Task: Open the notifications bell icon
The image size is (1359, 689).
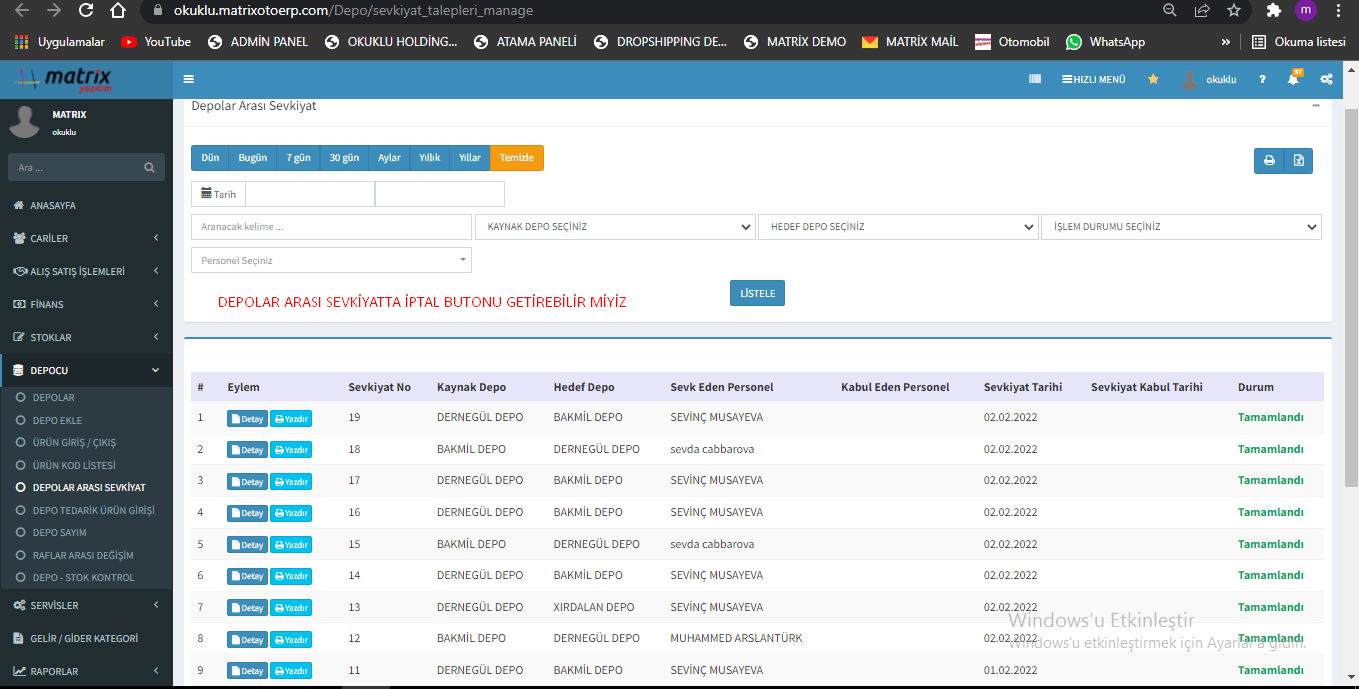Action: (x=1293, y=79)
